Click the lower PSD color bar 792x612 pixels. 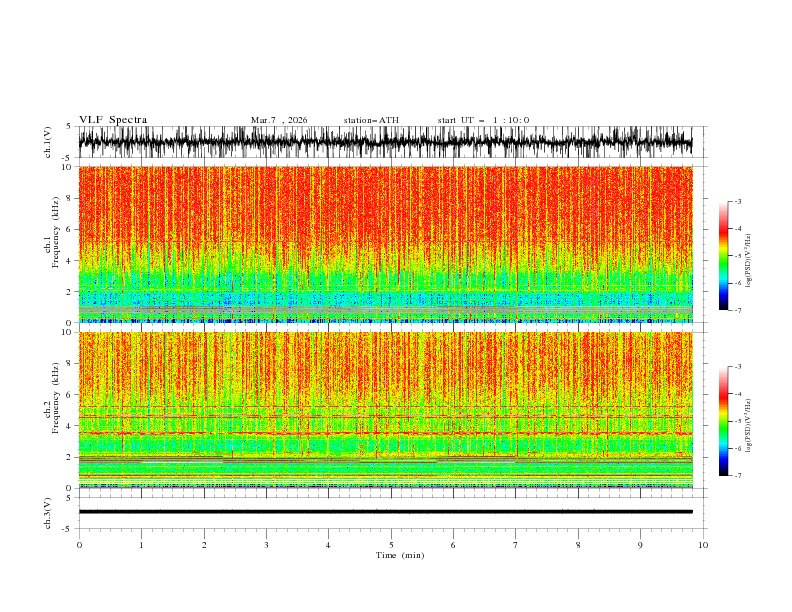point(723,421)
